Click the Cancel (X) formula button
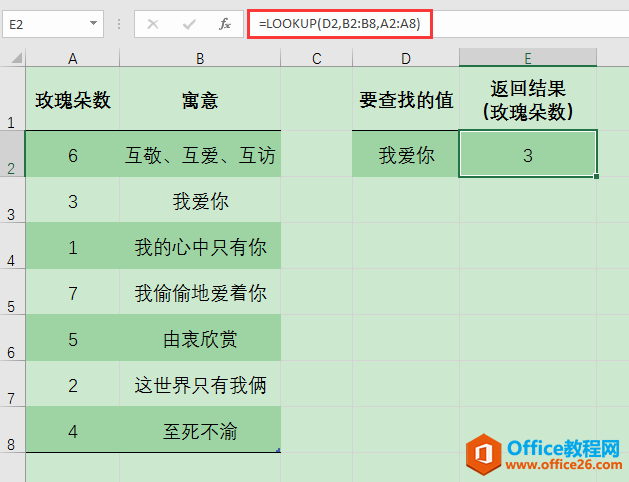Image resolution: width=629 pixels, height=482 pixels. tap(153, 24)
